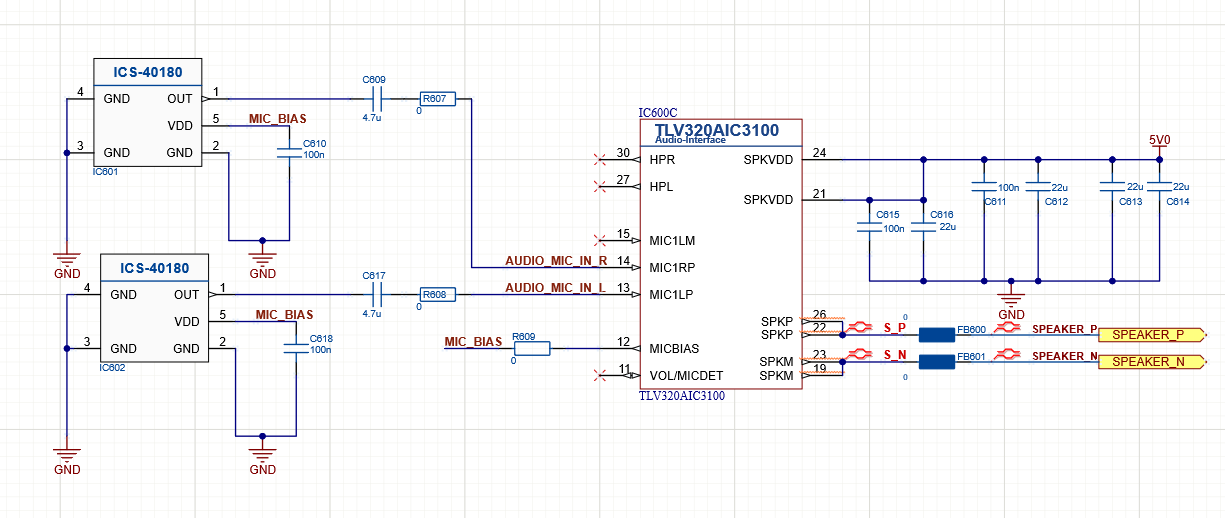Image resolution: width=1225 pixels, height=518 pixels.
Task: Click the HPR pin label
Action: click(x=662, y=159)
